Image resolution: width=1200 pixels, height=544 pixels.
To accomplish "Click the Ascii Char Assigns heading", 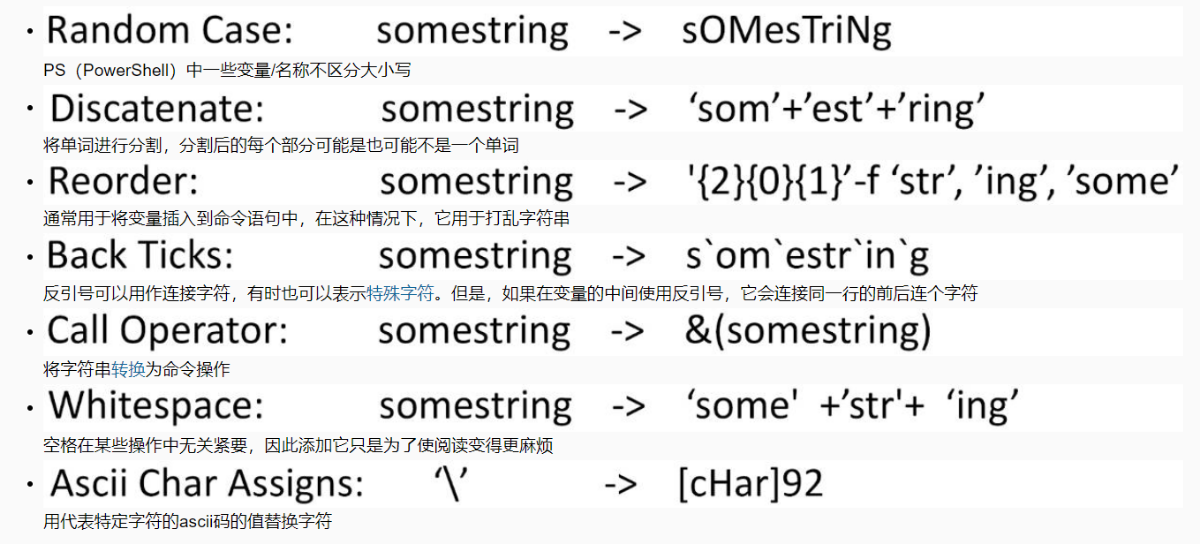I will pyautogui.click(x=207, y=483).
